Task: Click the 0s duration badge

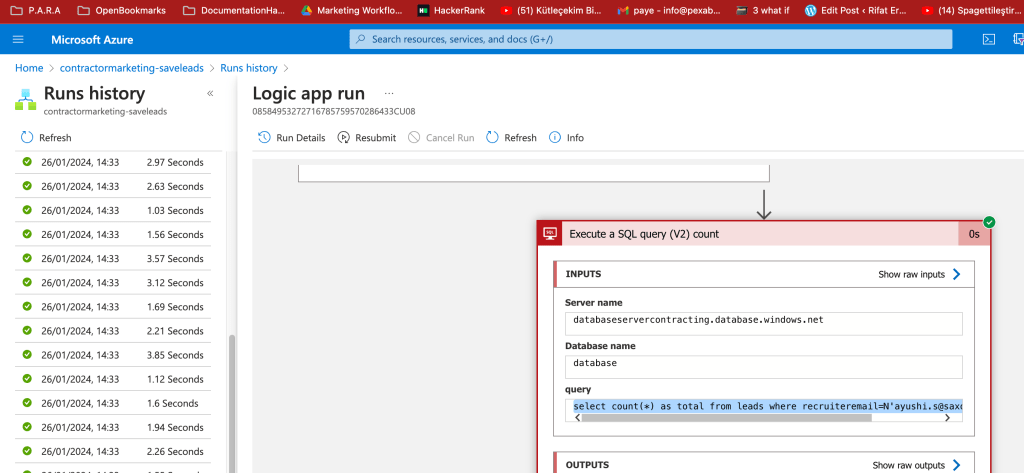Action: pos(974,234)
